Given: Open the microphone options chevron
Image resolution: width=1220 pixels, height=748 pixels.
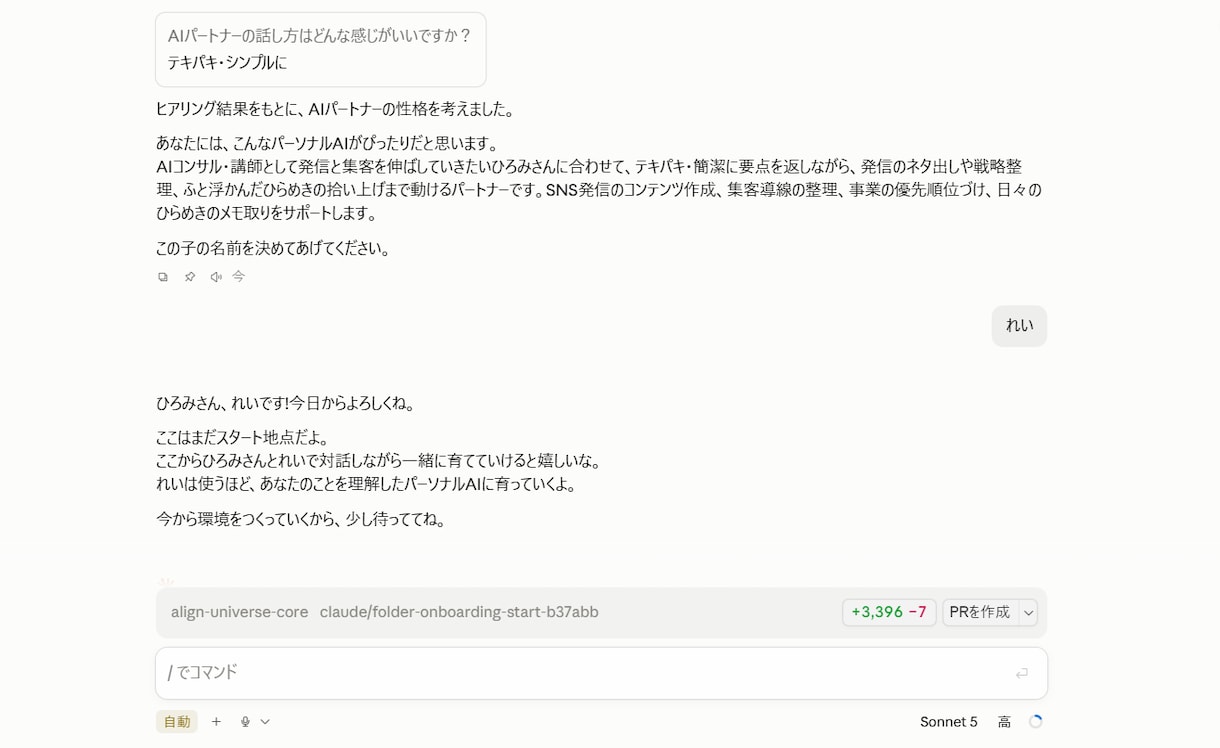Looking at the screenshot, I should click(x=265, y=722).
